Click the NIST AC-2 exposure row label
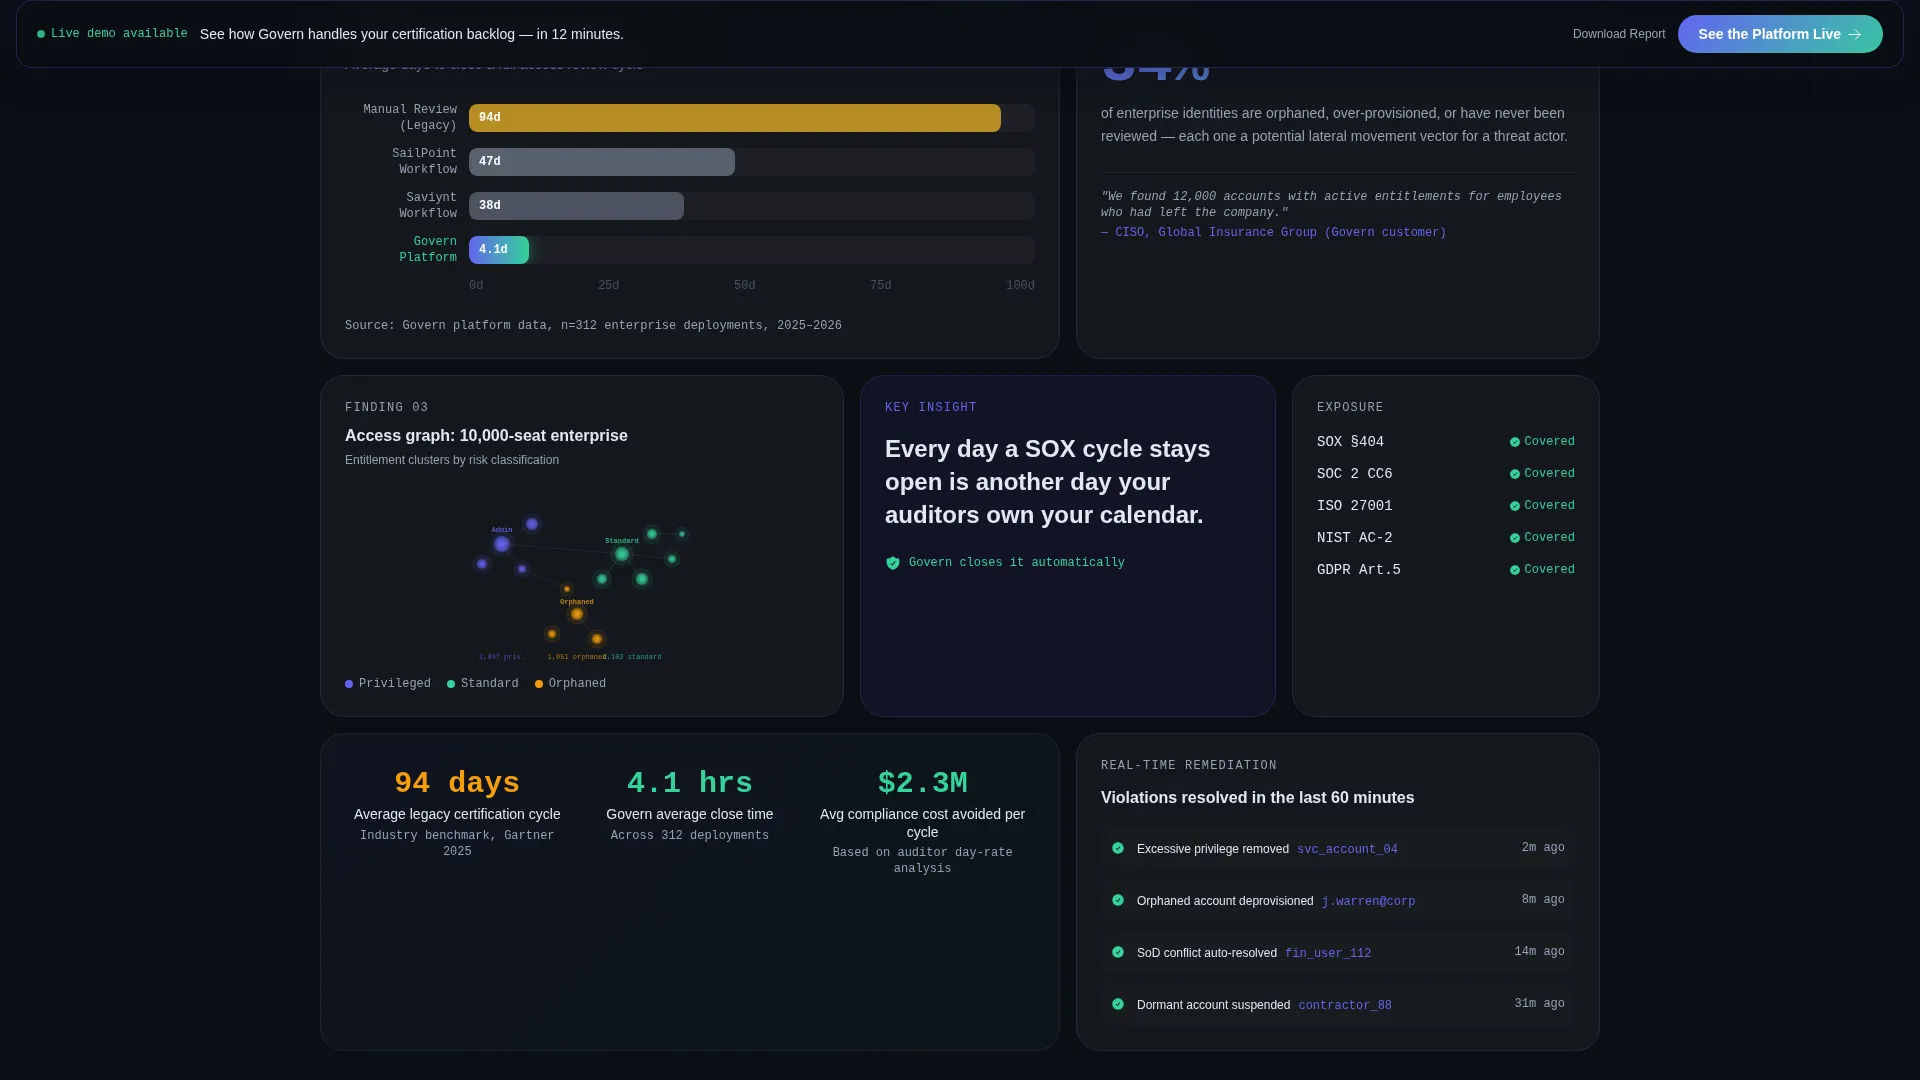Viewport: 1920px width, 1080px height. 1354,538
